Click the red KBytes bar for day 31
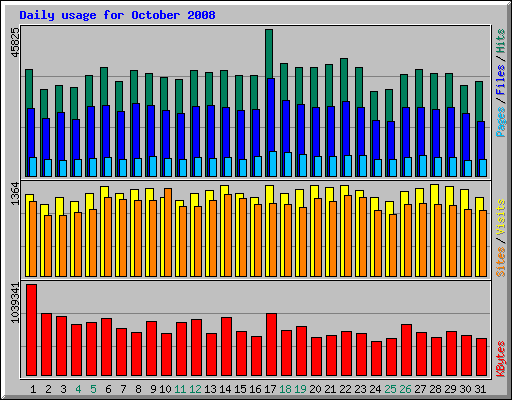512x400 pixels. click(481, 357)
